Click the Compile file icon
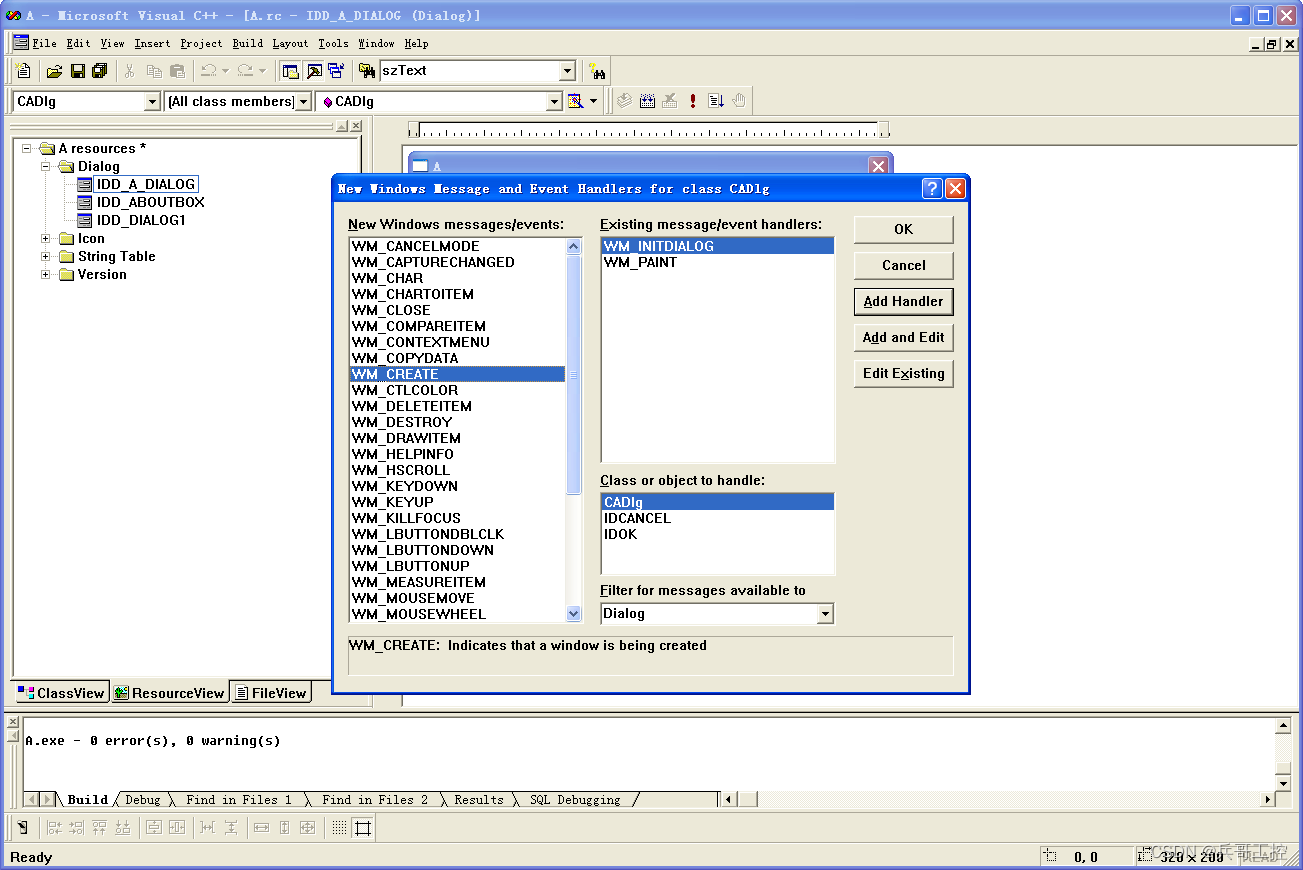Screen dimensions: 1303x870 624,100
